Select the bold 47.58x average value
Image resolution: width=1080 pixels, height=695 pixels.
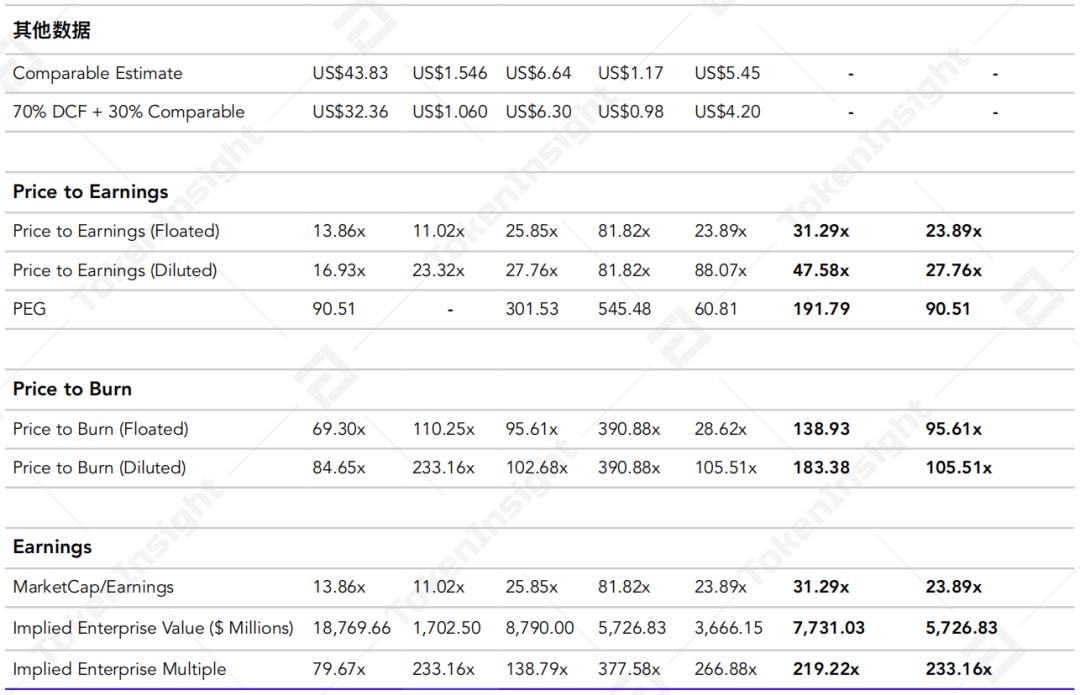[821, 270]
